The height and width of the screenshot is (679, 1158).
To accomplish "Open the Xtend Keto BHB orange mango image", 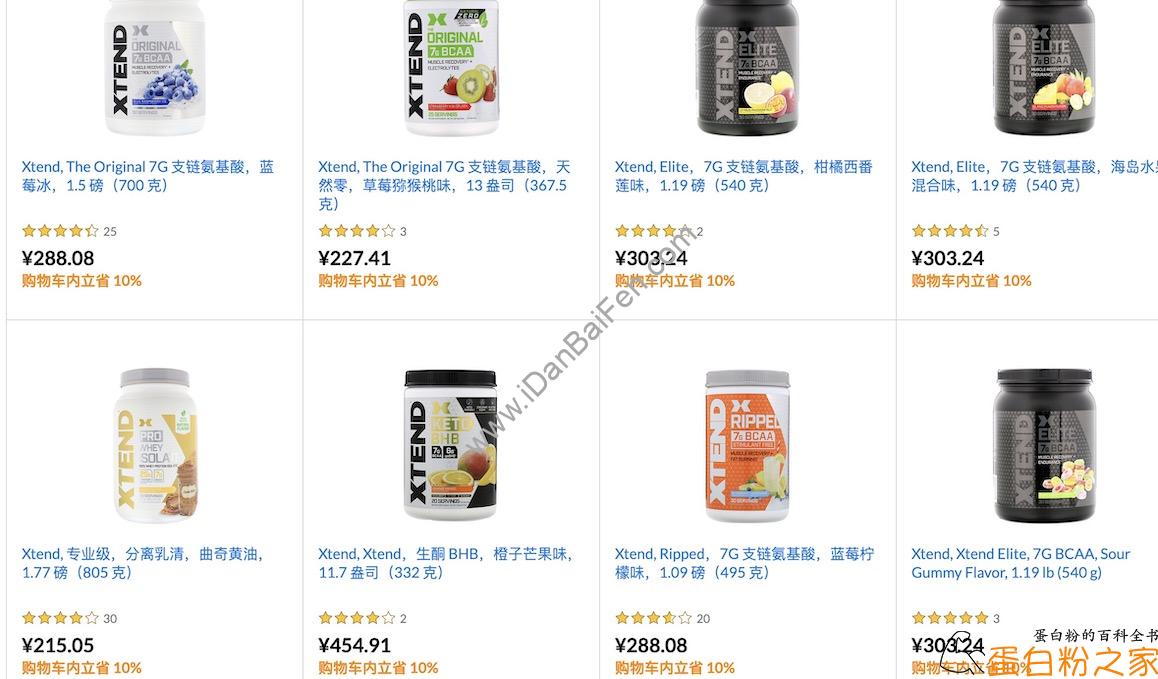I will click(x=450, y=446).
